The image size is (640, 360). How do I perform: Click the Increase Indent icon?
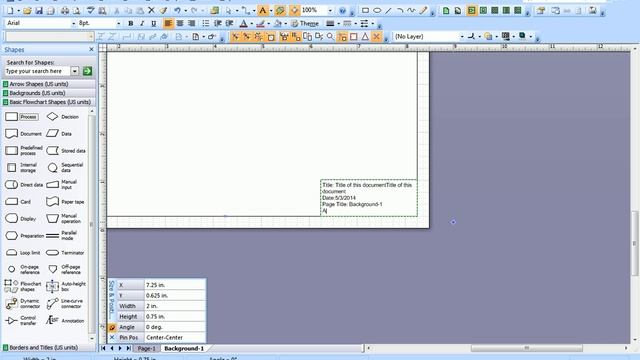(229, 24)
